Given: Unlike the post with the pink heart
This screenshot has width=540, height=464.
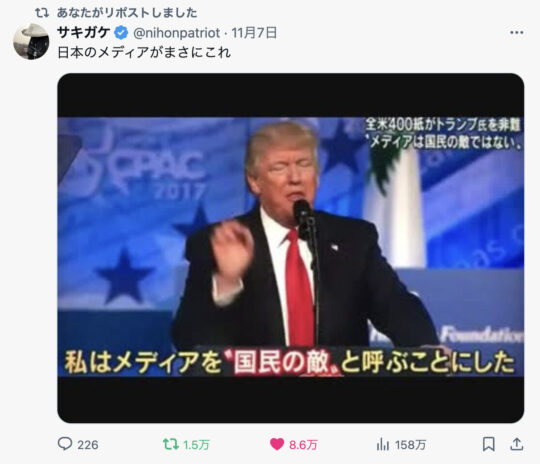Looking at the screenshot, I should point(277,444).
